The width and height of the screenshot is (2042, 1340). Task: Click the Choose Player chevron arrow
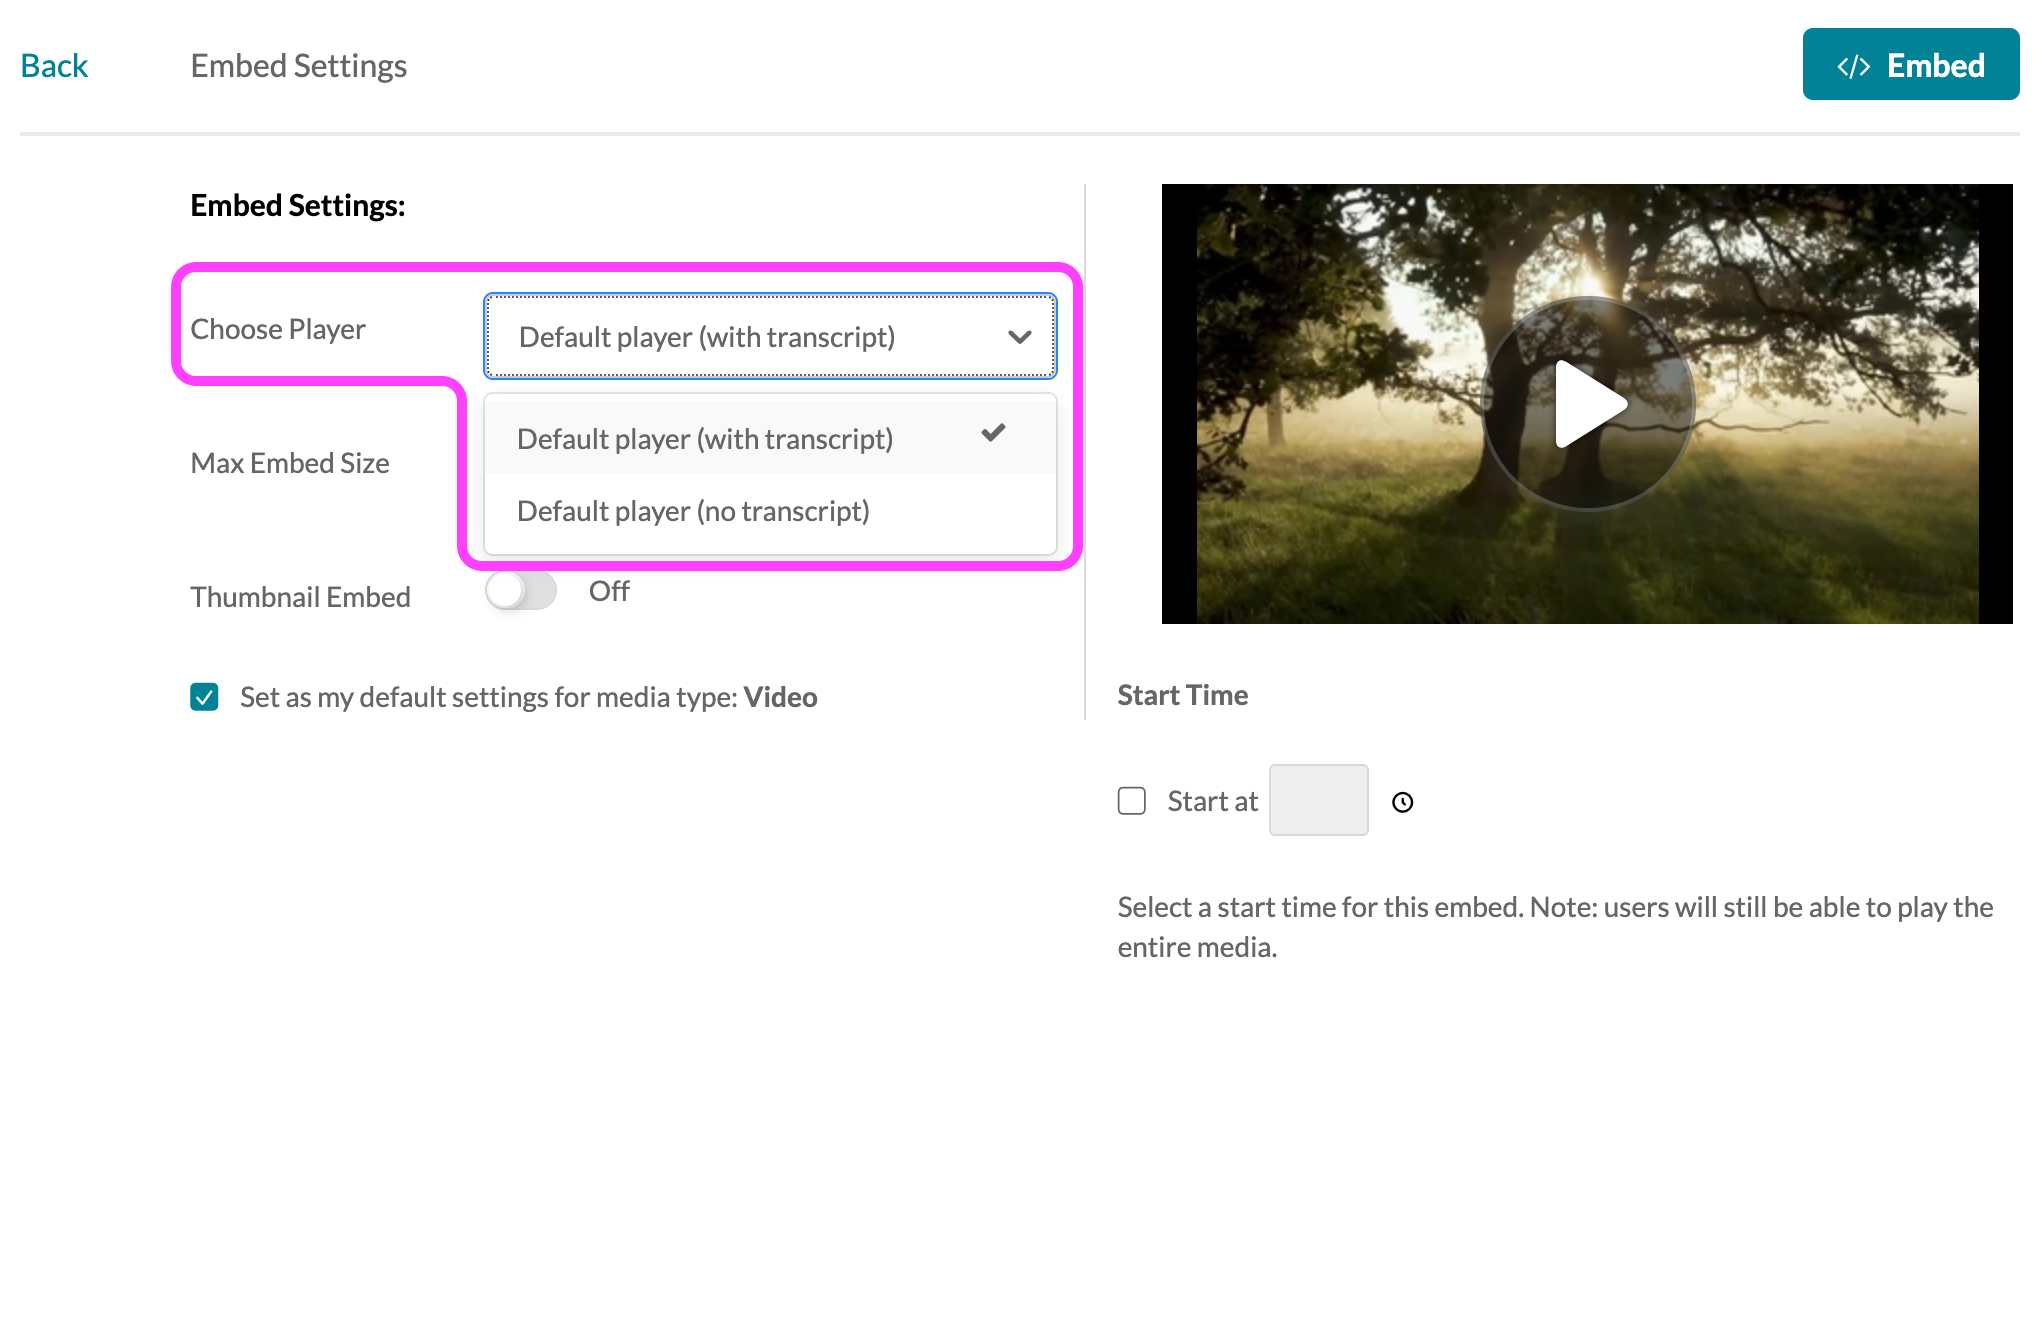click(1019, 337)
